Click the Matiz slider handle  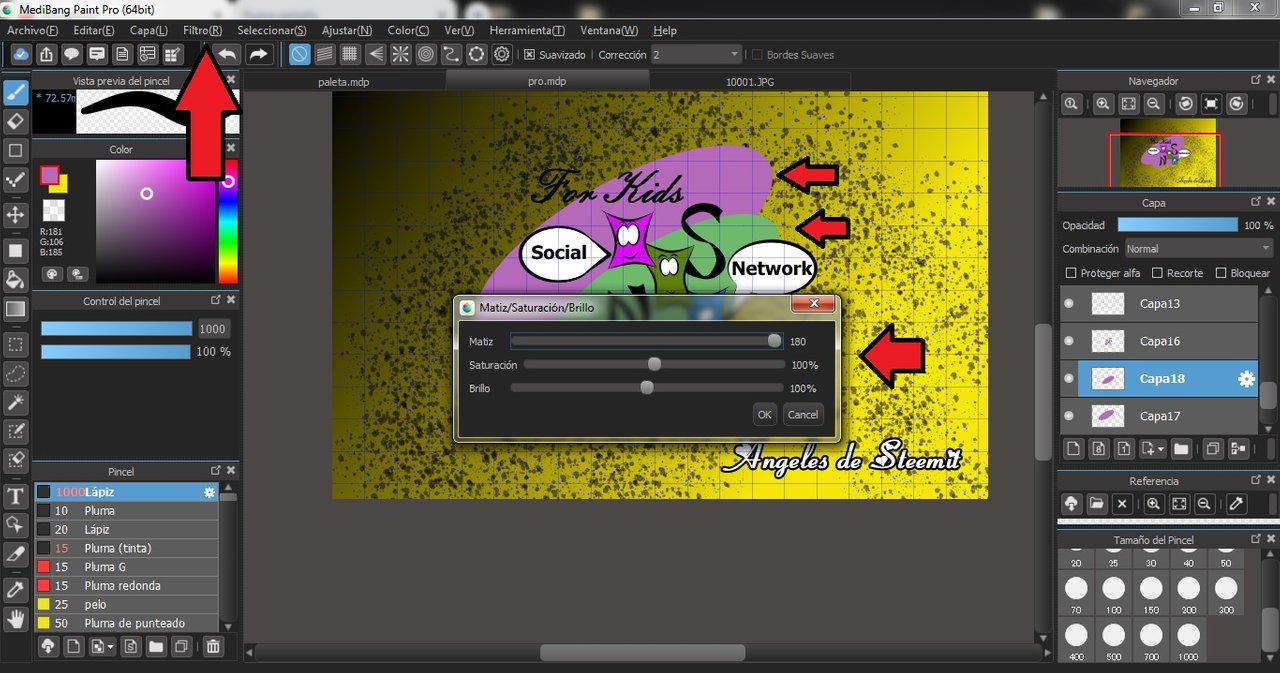774,341
